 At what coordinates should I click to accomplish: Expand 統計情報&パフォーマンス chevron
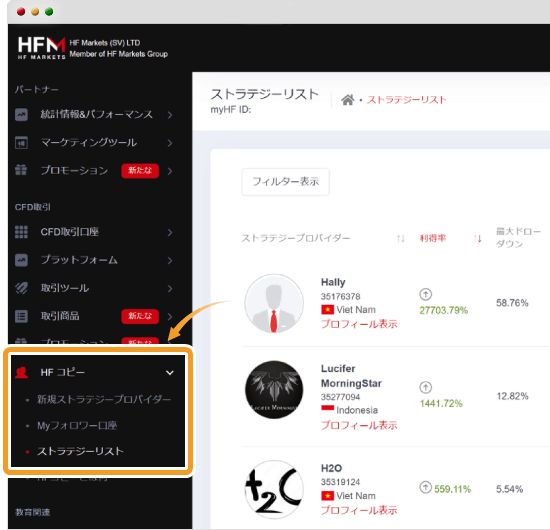pos(170,115)
